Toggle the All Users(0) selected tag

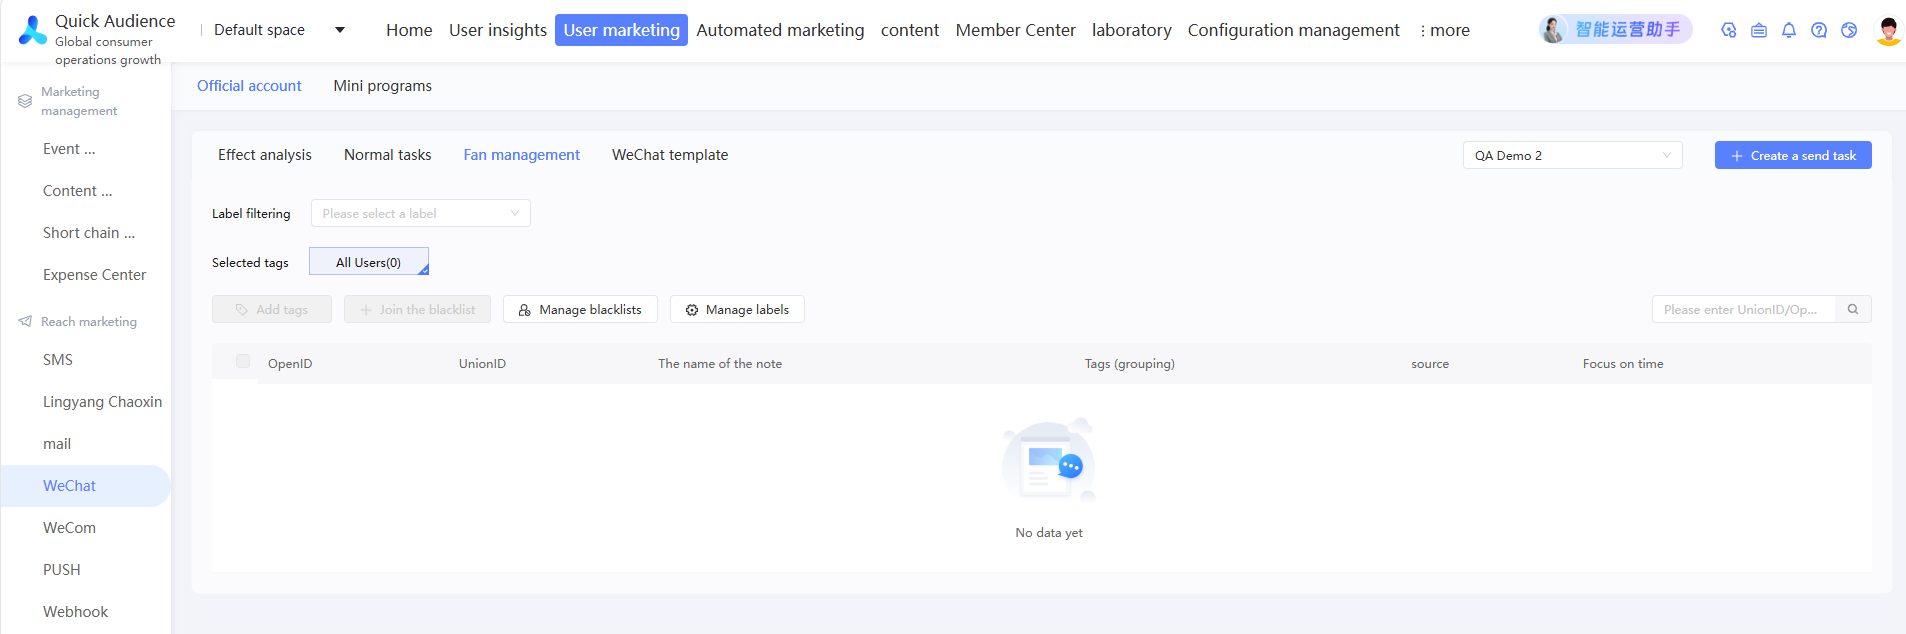[x=369, y=261]
